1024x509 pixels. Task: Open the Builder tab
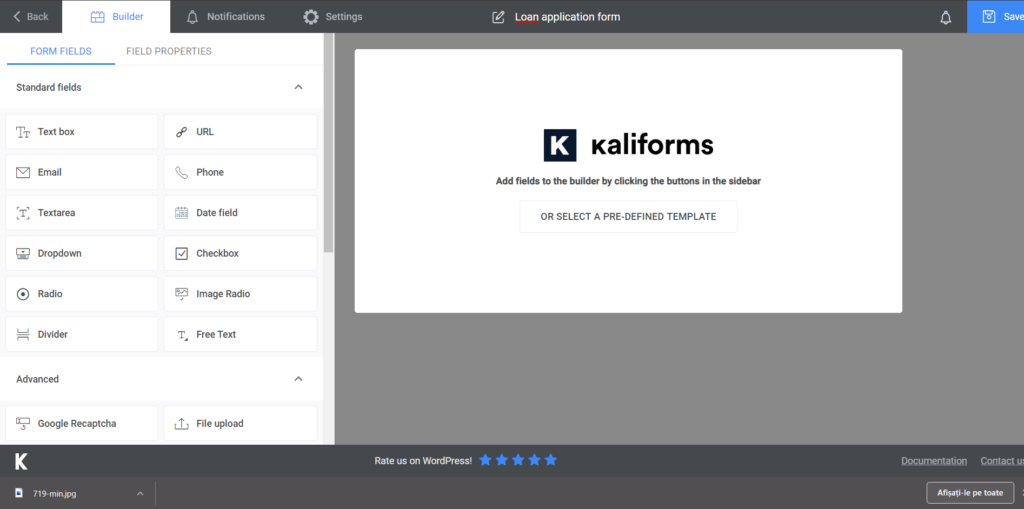tap(116, 17)
